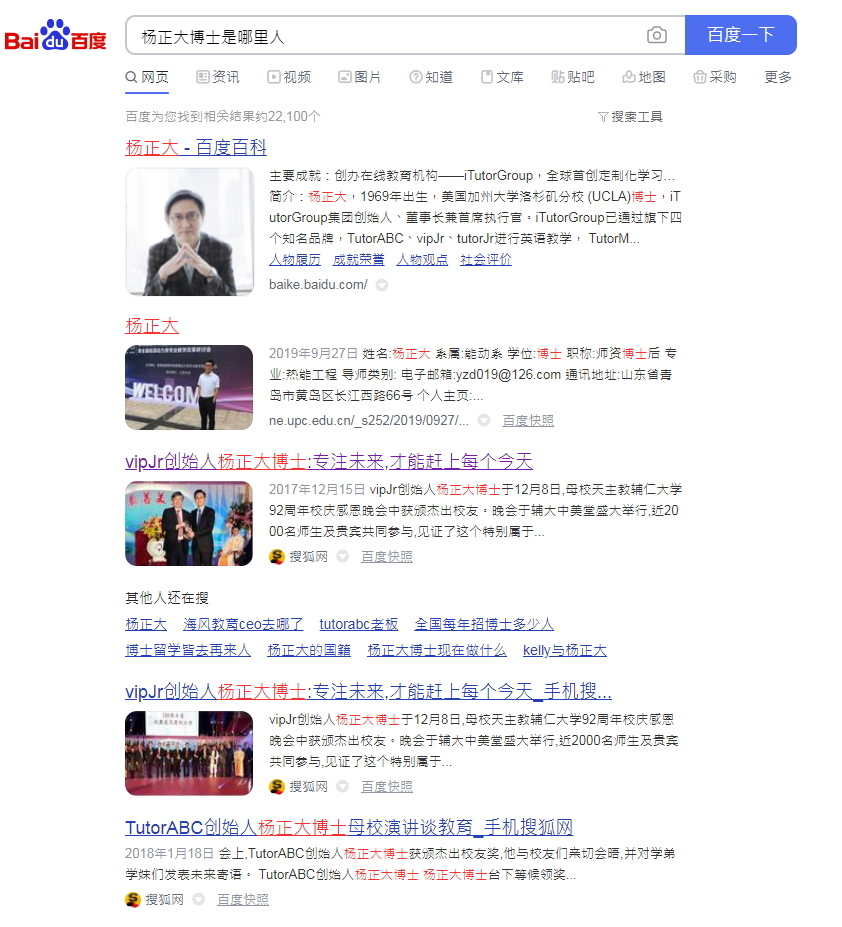
Task: Open the 采购 tab
Action: [714, 77]
